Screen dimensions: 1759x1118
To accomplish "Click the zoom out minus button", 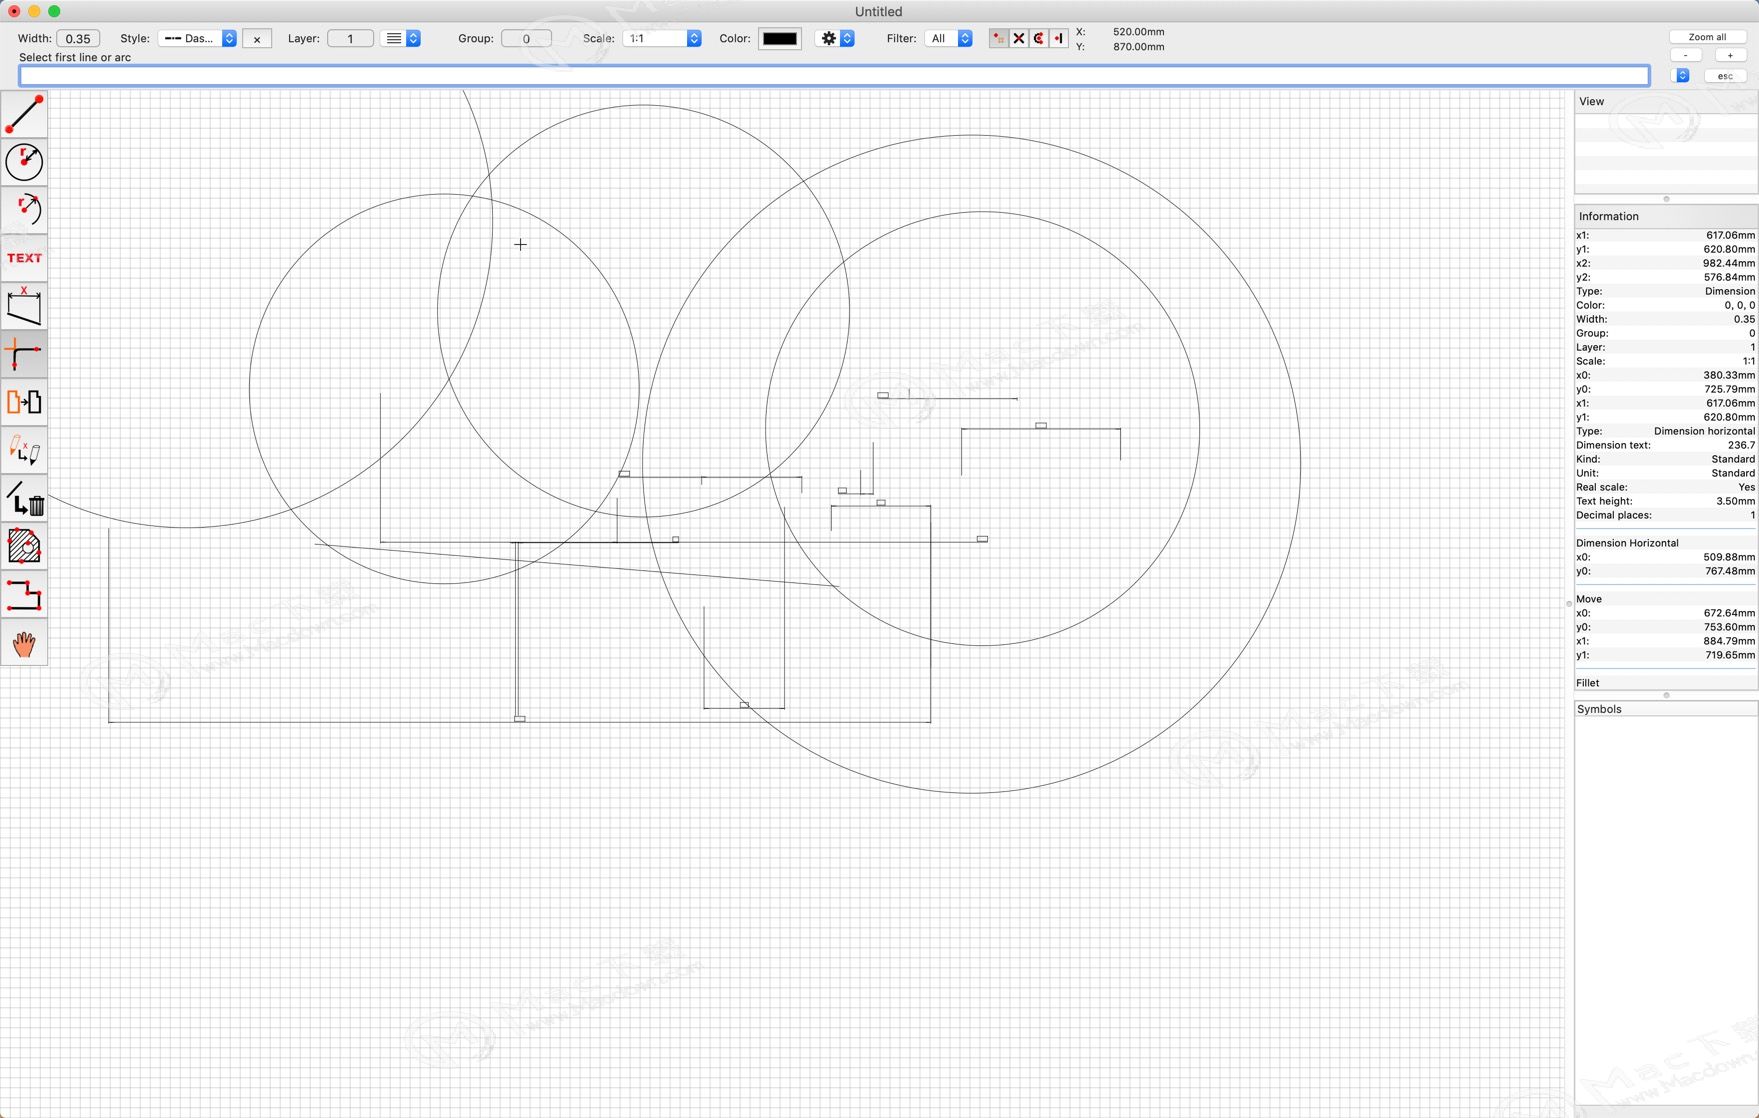I will (1686, 55).
